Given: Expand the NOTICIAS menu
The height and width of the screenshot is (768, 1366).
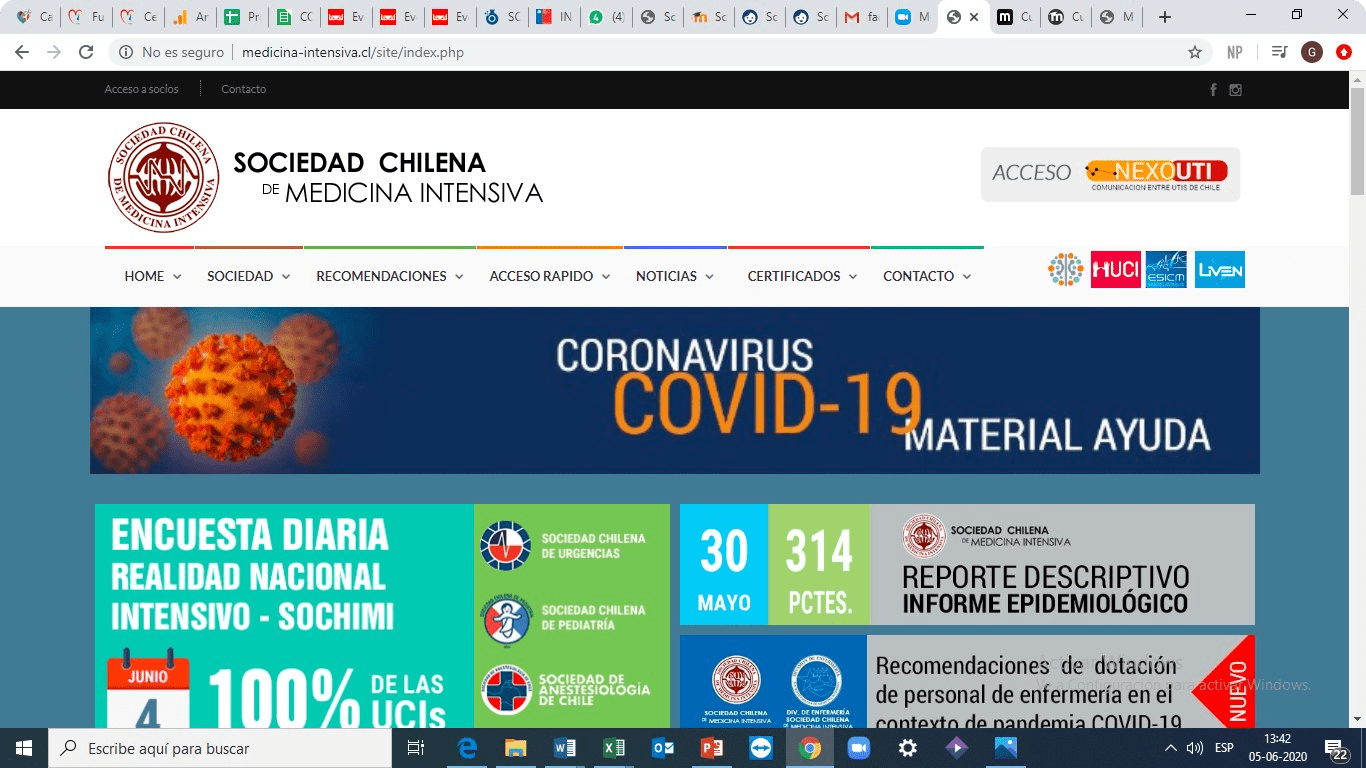Looking at the screenshot, I should [675, 276].
